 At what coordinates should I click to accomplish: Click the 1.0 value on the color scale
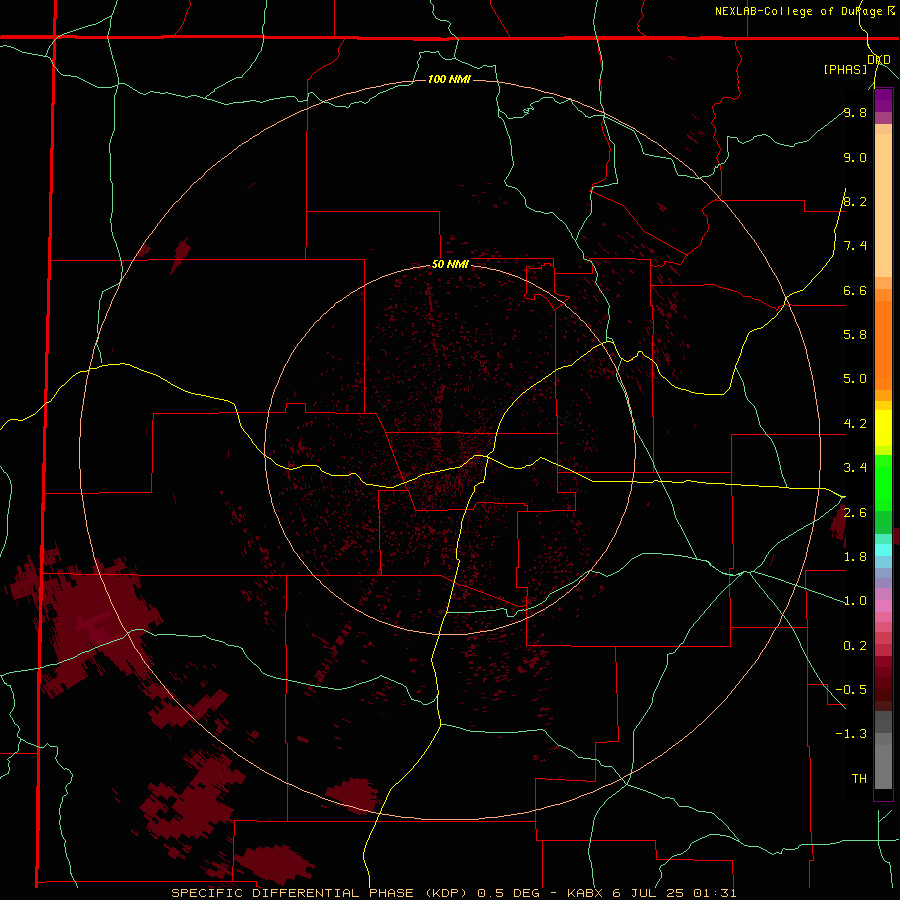855,602
